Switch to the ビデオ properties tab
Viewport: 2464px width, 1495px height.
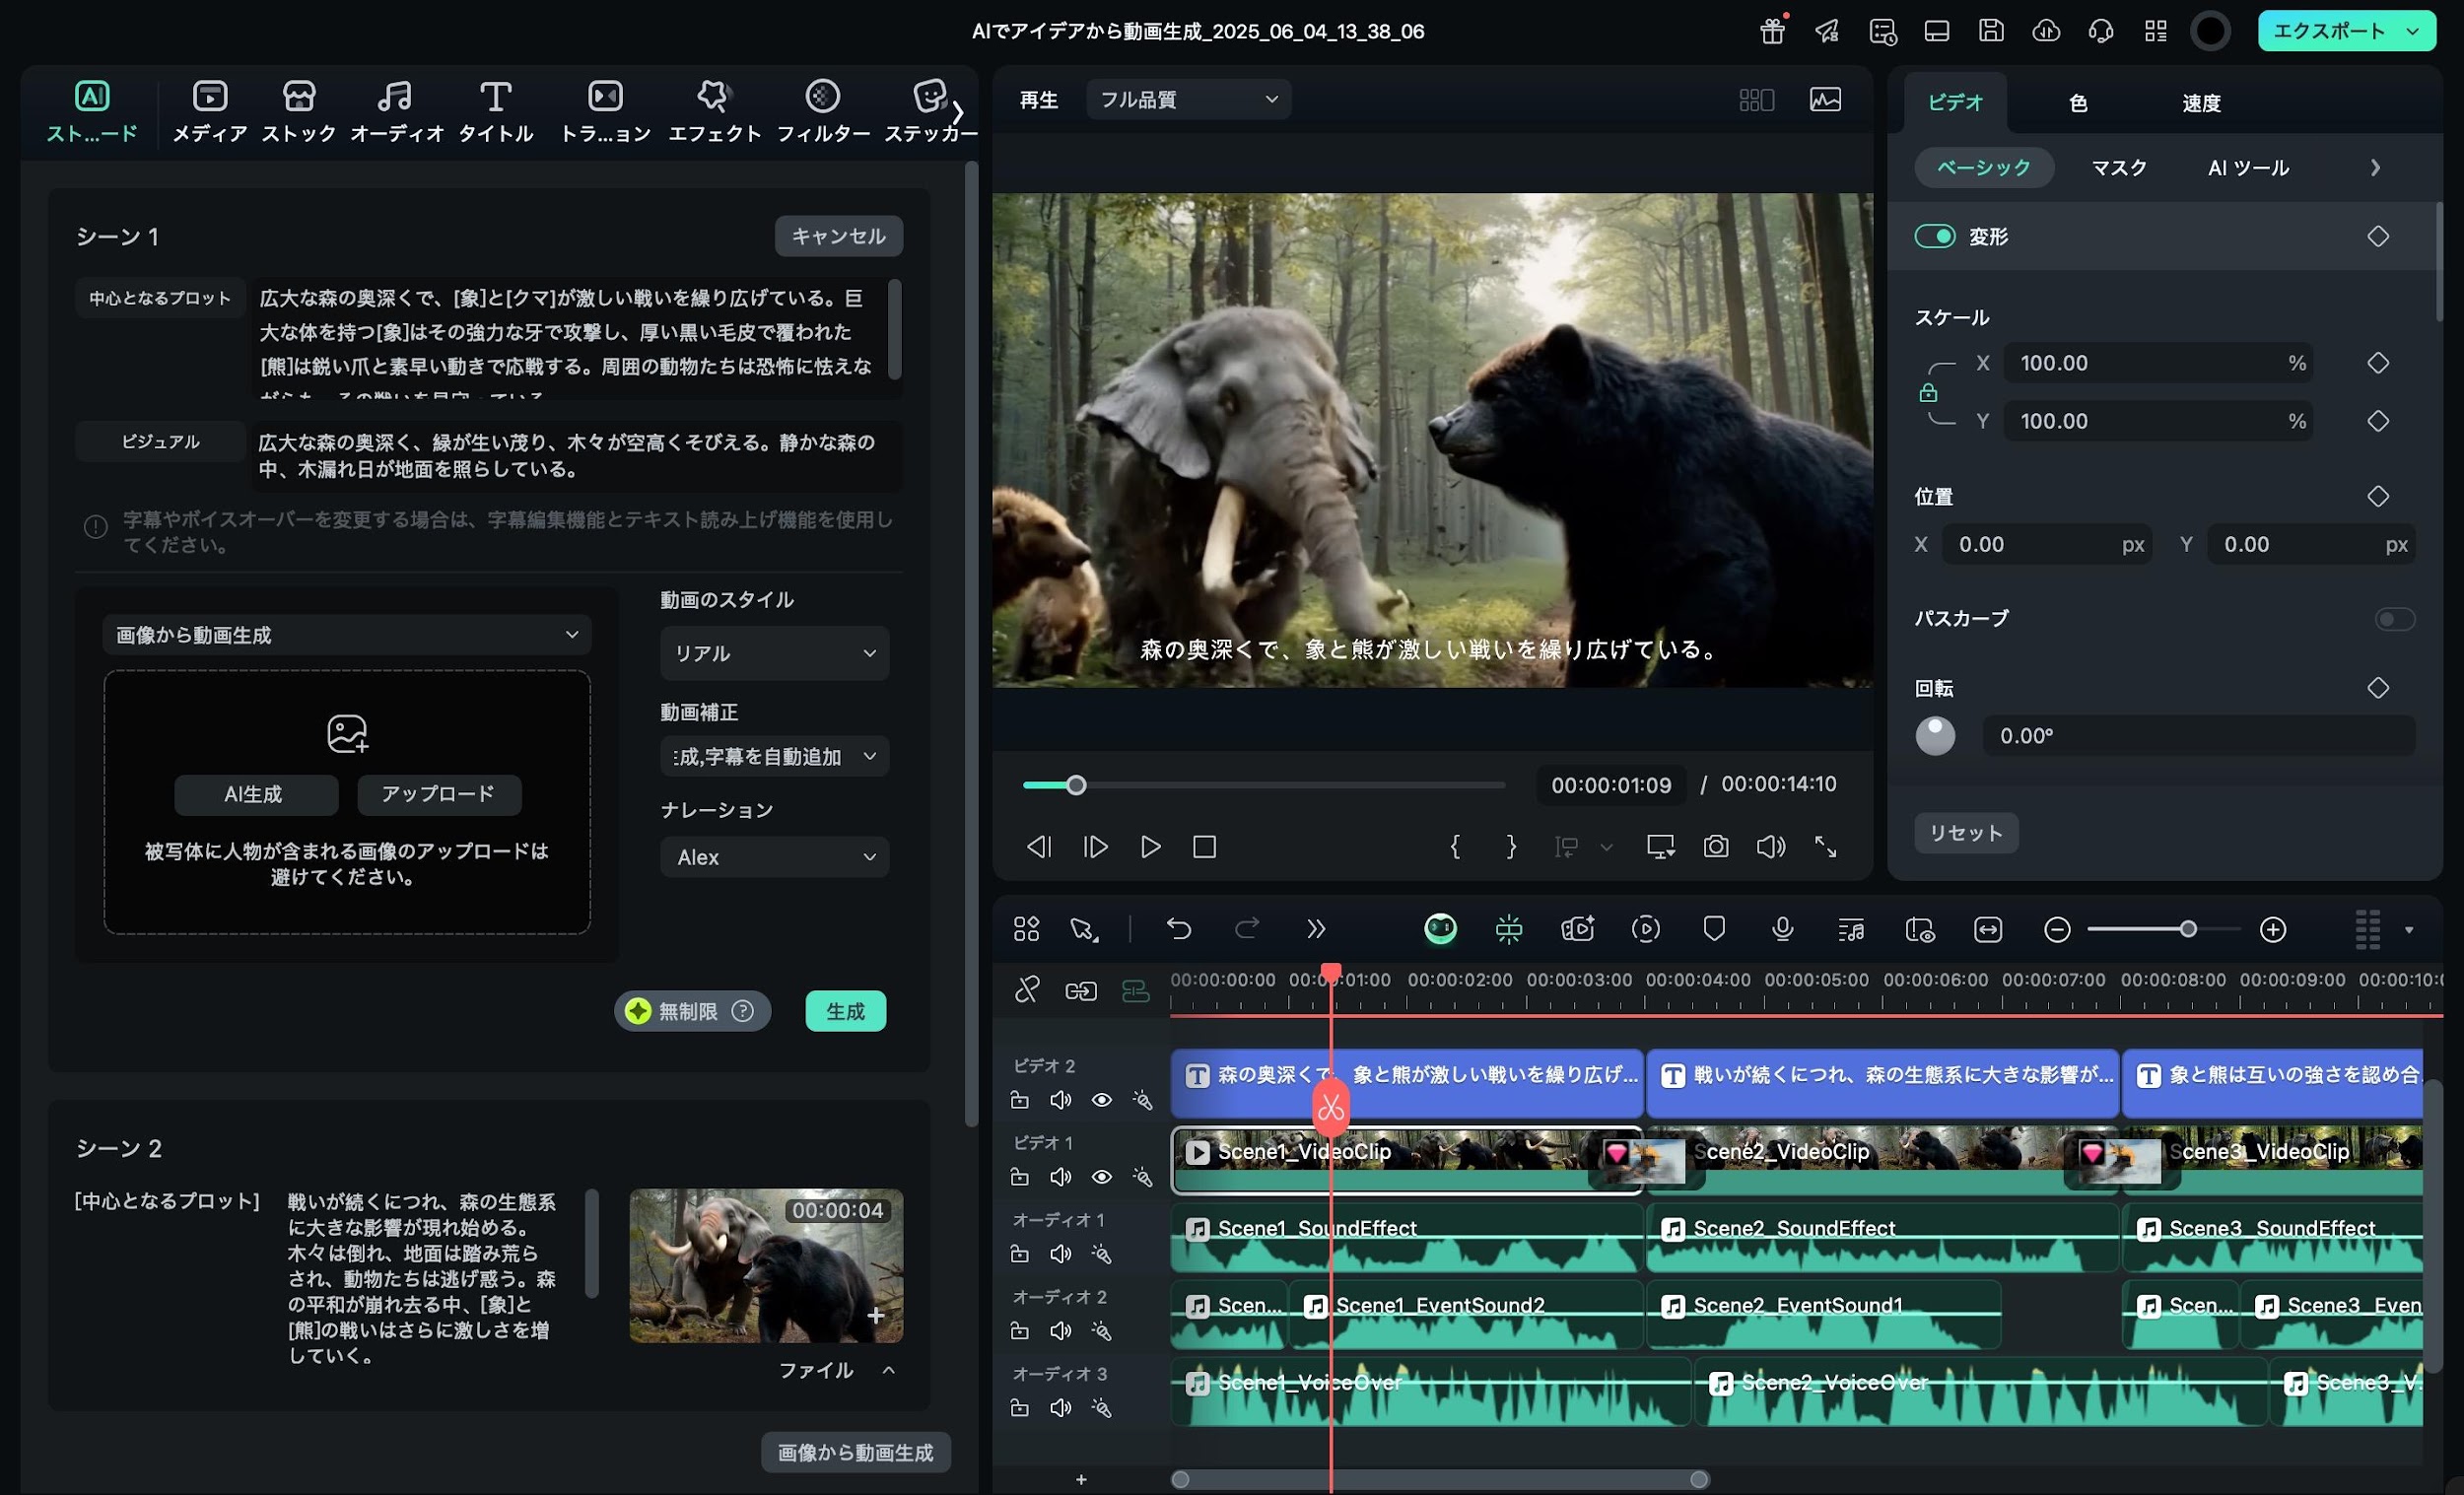pyautogui.click(x=1955, y=102)
